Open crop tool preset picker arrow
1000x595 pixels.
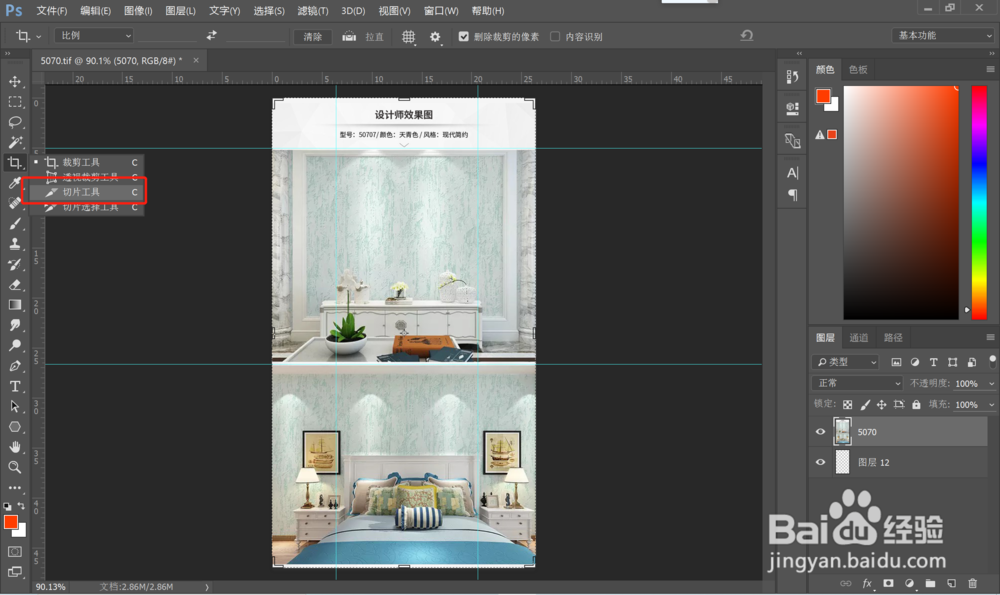(38, 36)
